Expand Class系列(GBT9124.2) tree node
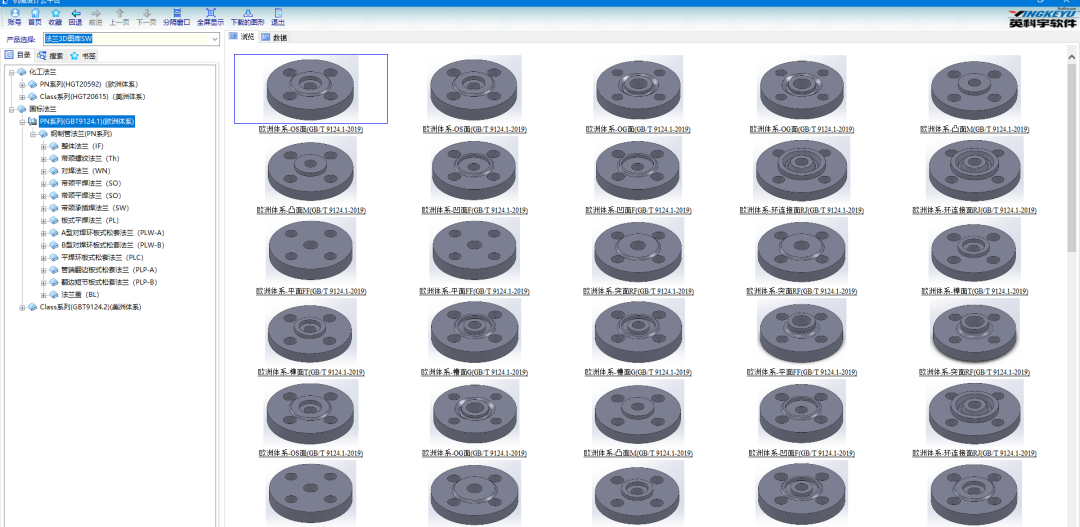The height and width of the screenshot is (527, 1080). [x=22, y=307]
